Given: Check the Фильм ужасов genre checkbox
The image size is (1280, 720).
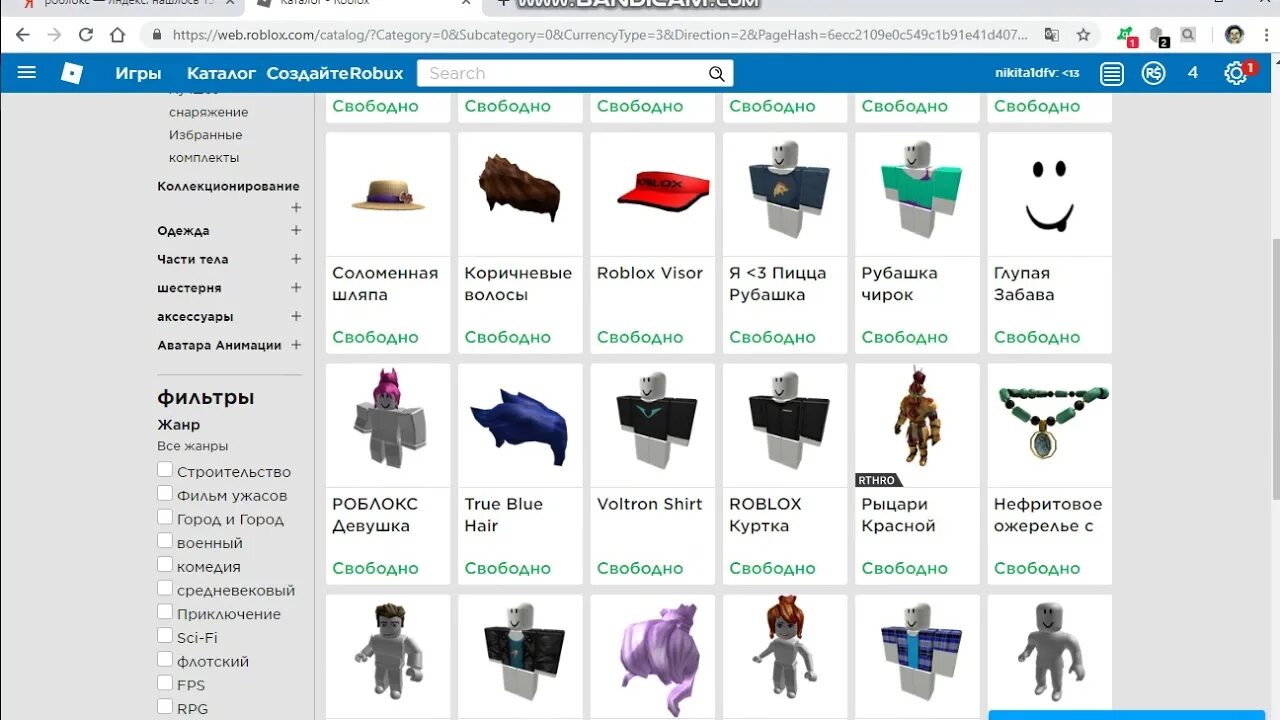Looking at the screenshot, I should tap(165, 493).
